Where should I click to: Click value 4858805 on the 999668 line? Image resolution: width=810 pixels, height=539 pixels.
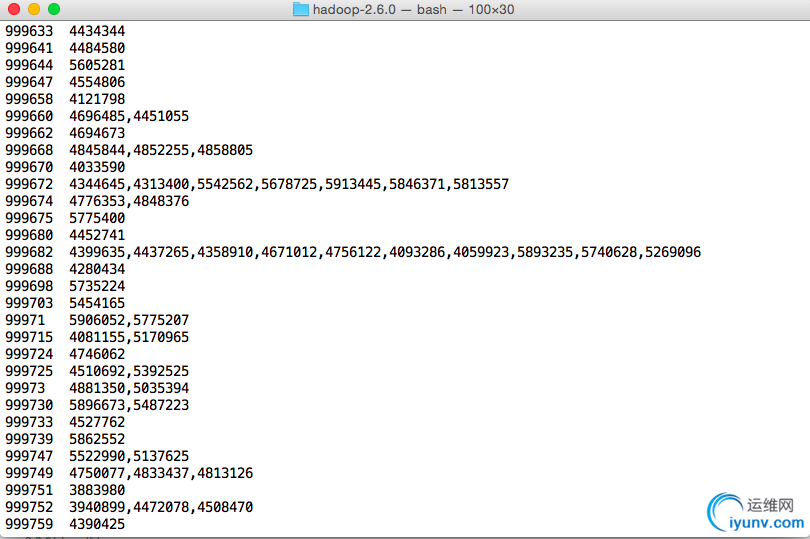coord(225,150)
